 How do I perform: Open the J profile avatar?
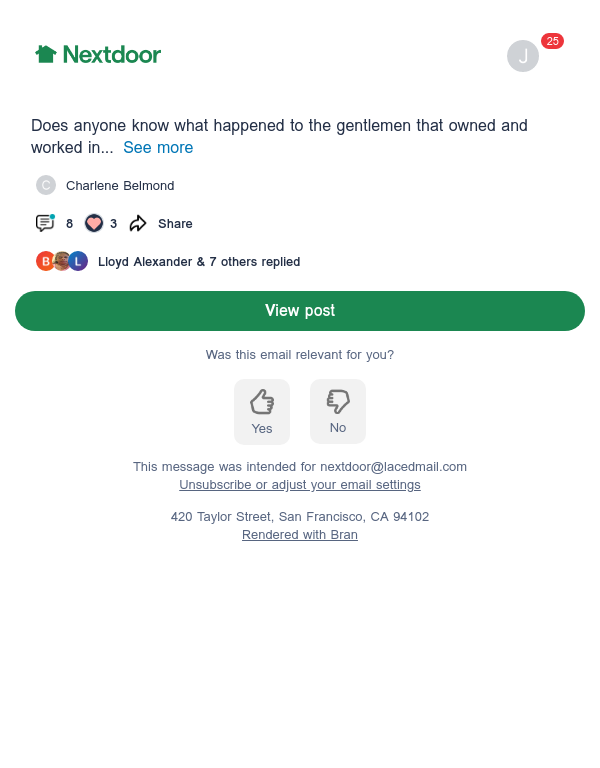click(523, 56)
